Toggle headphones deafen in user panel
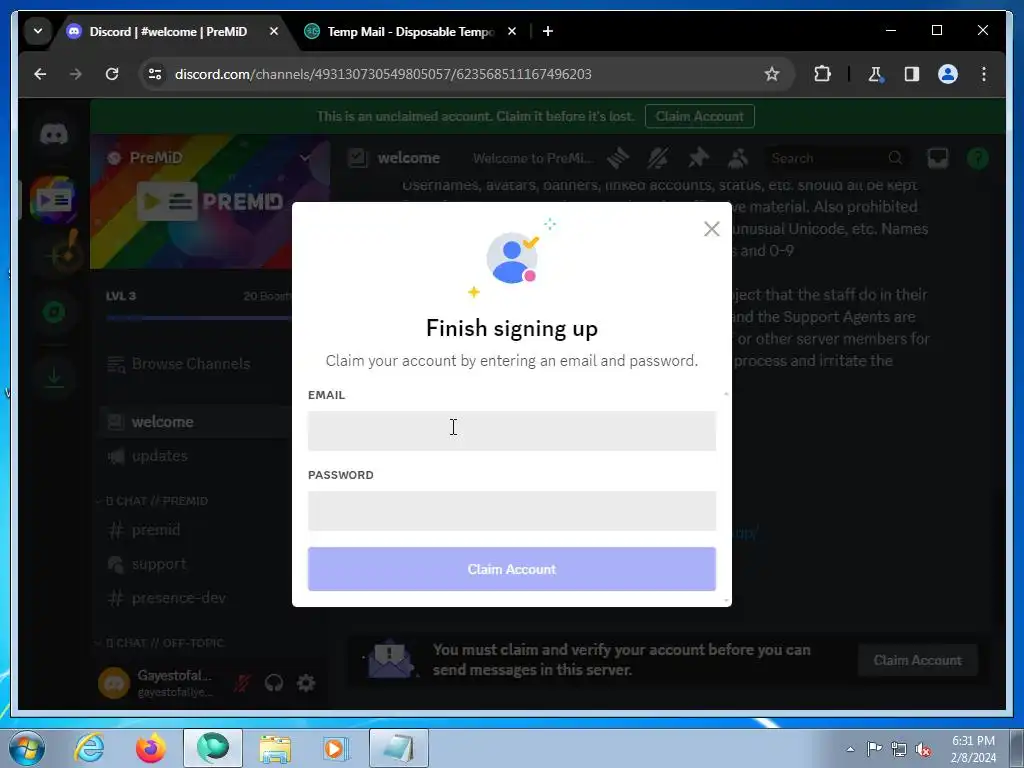Viewport: 1024px width, 768px height. click(x=274, y=683)
